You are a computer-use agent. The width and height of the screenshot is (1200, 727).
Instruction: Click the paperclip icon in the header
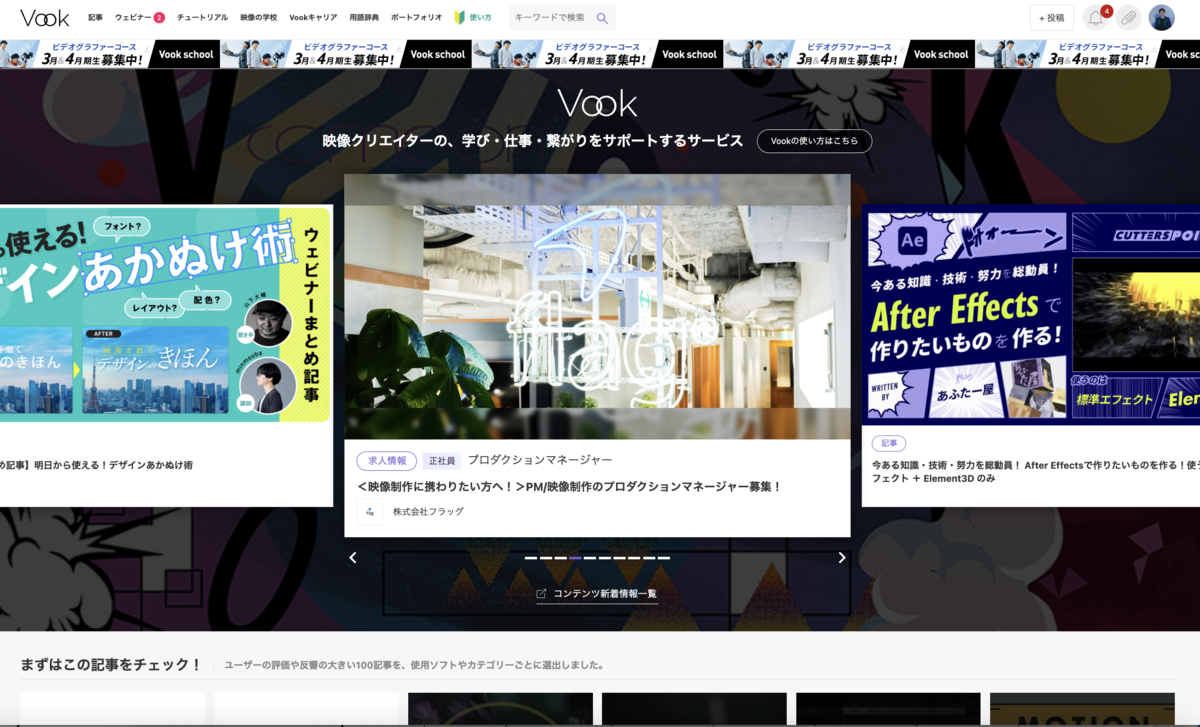tap(1128, 18)
